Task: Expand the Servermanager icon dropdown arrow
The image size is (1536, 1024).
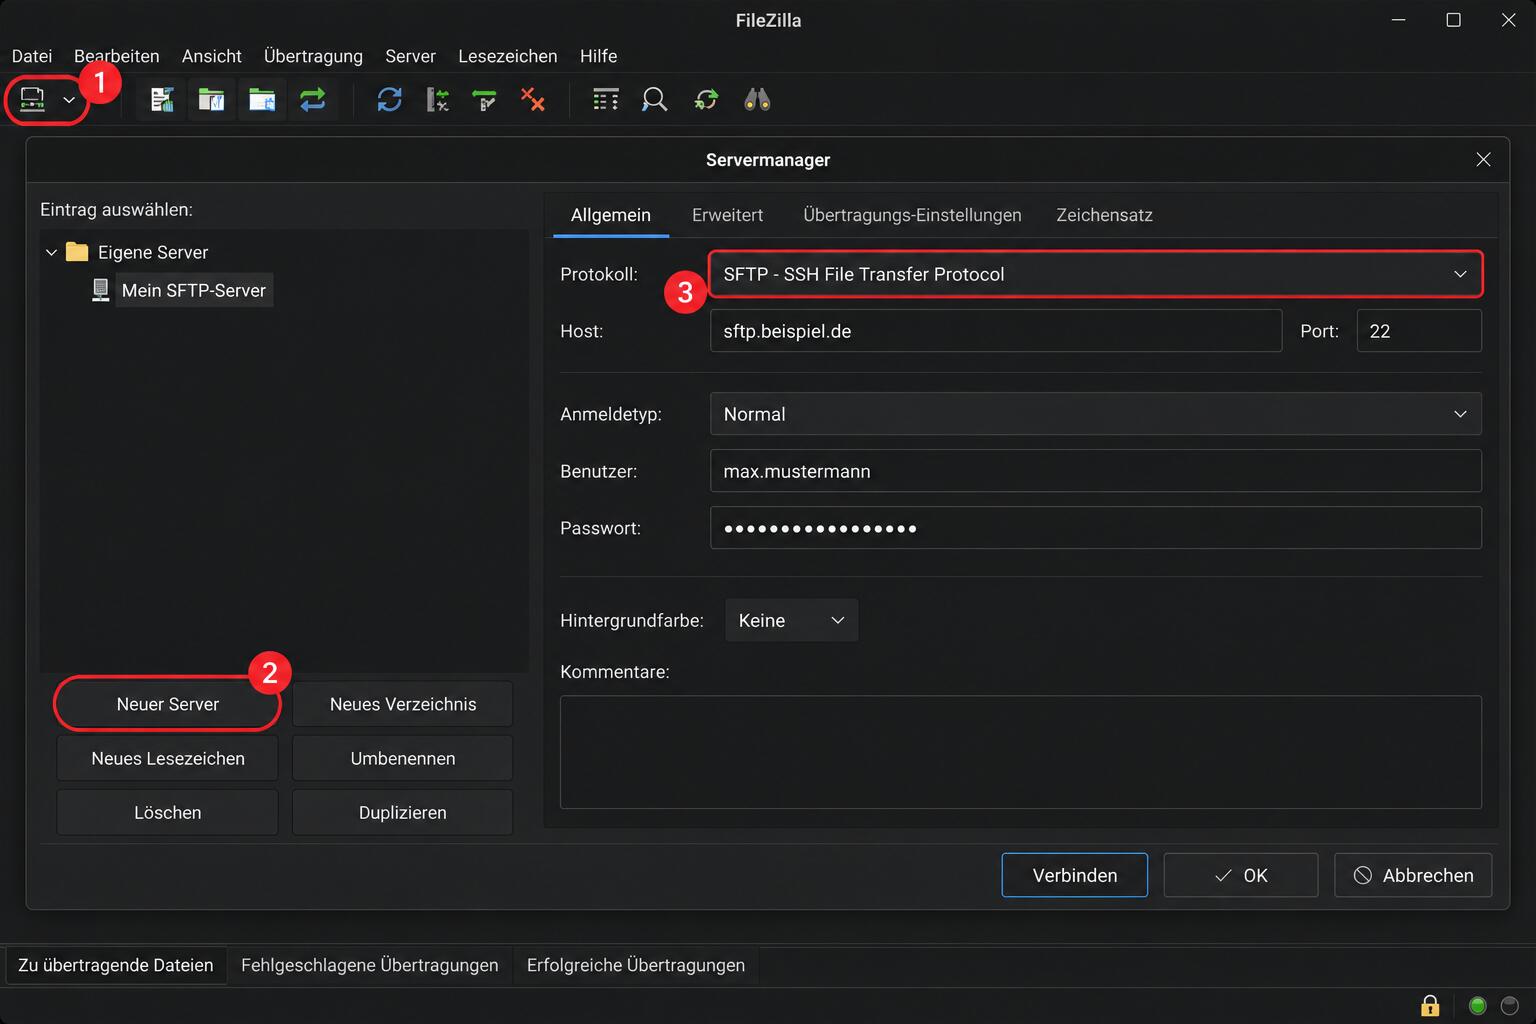Action: point(69,100)
